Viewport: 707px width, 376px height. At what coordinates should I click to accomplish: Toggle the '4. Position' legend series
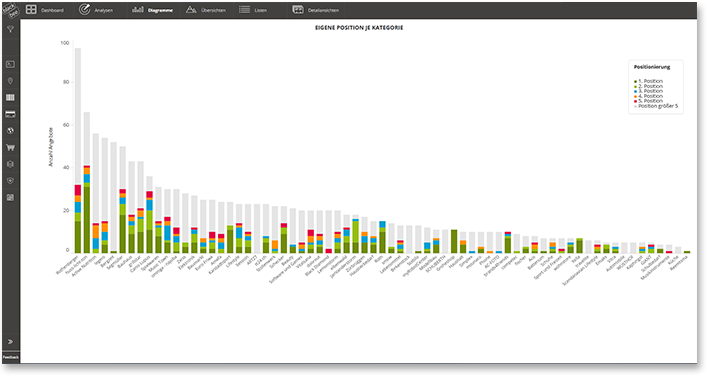(649, 96)
